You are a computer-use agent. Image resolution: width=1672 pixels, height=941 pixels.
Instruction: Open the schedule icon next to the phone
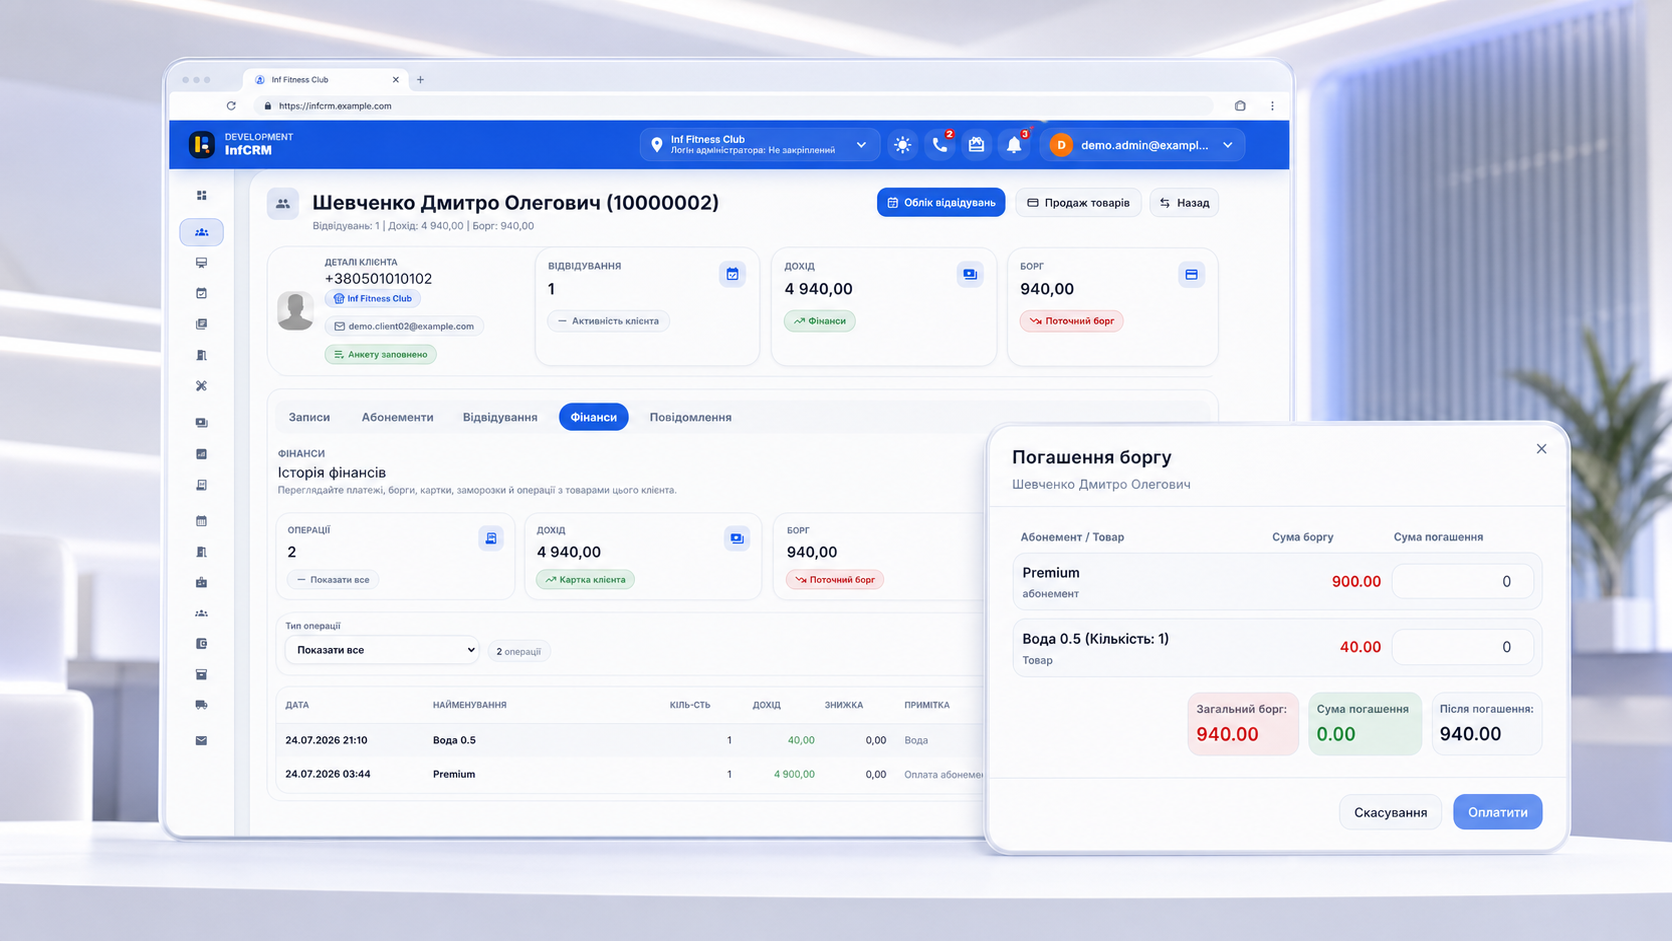tap(976, 145)
